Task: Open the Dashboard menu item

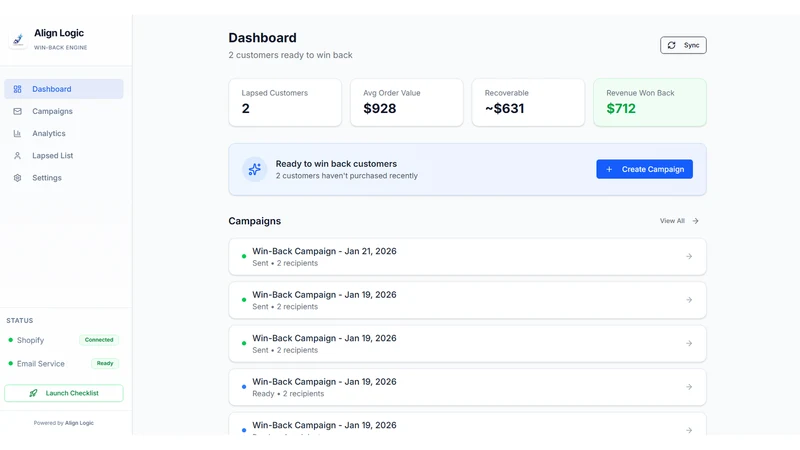Action: pyautogui.click(x=64, y=89)
